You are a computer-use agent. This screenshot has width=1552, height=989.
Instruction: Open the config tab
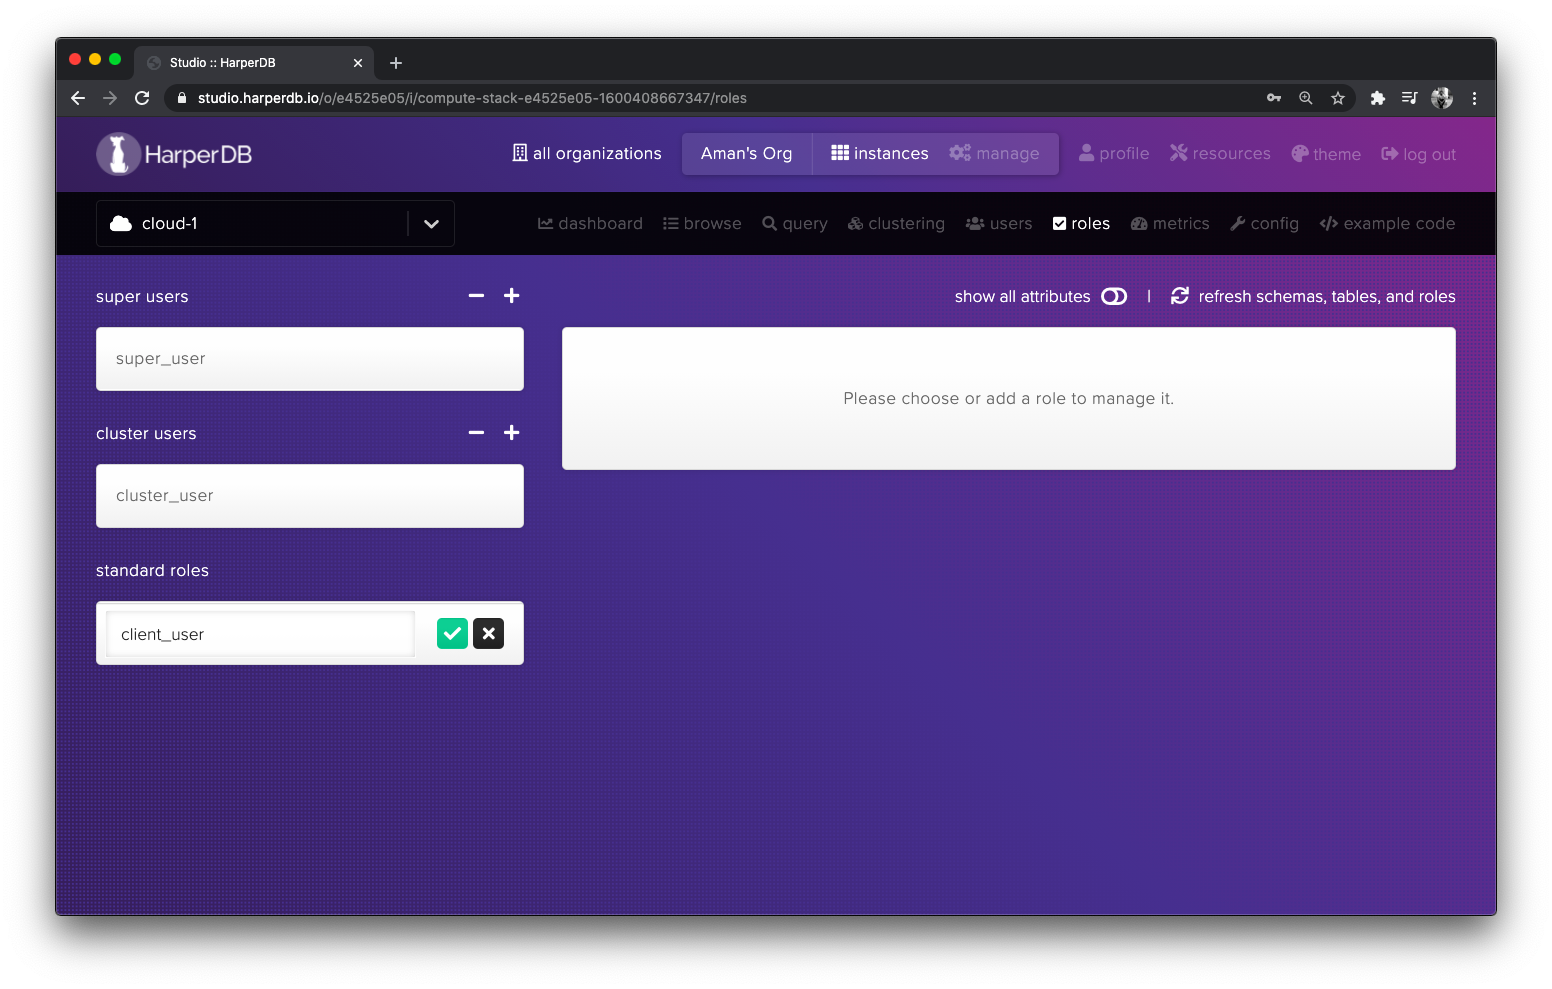pyautogui.click(x=1264, y=224)
